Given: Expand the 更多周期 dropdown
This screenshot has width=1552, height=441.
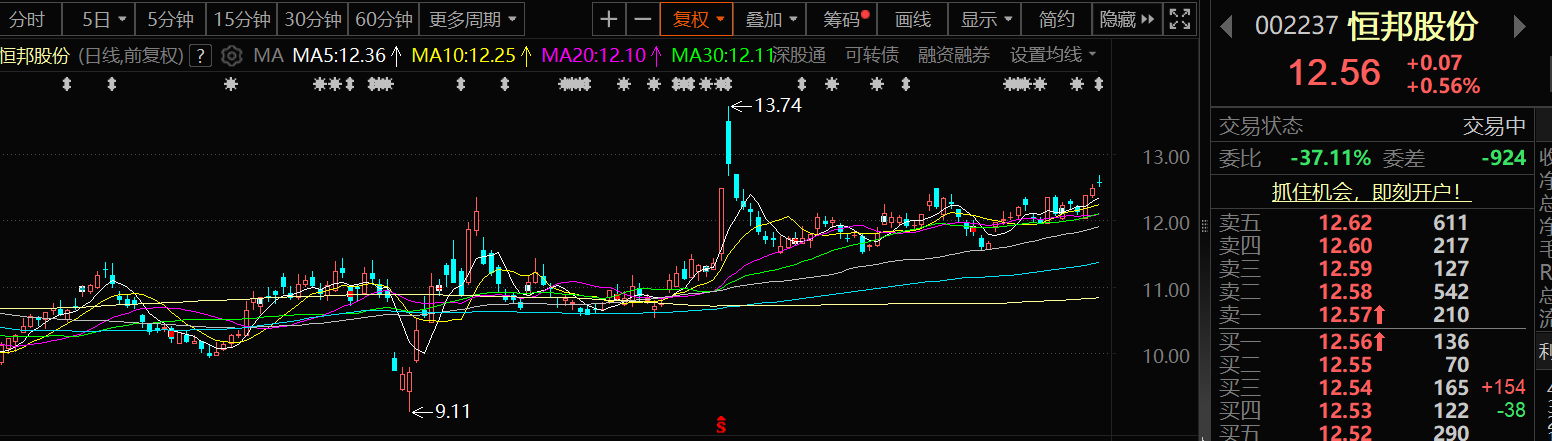Looking at the screenshot, I should 473,18.
